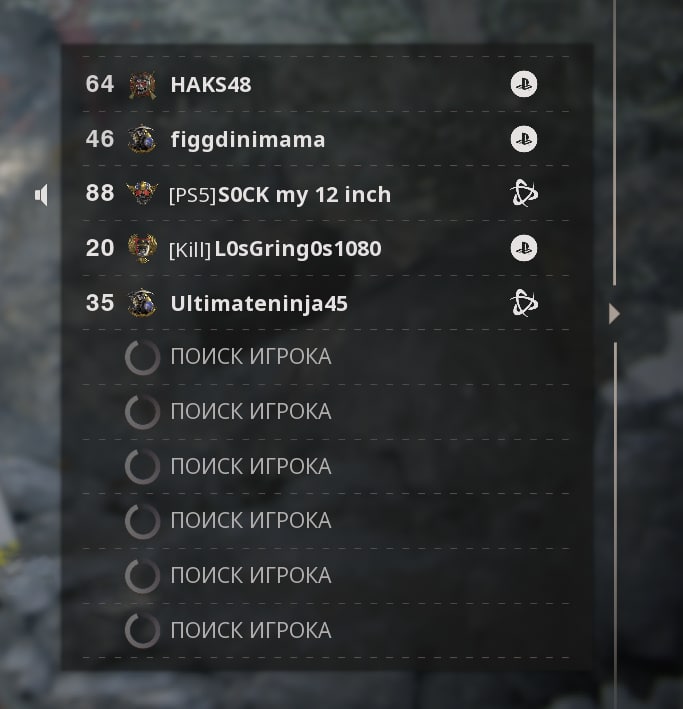Viewport: 683px width, 709px height.
Task: Expand the side panel with the right arrow
Action: pos(614,314)
